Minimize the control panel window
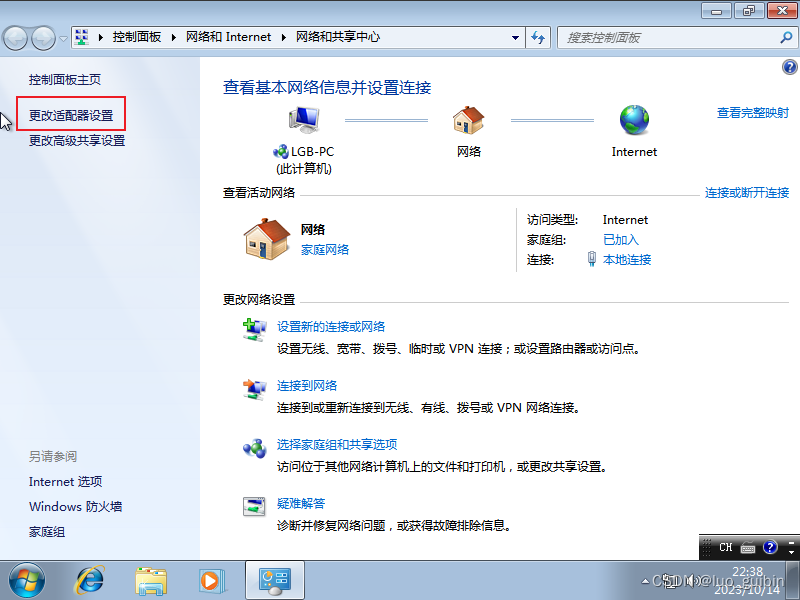 pos(717,11)
